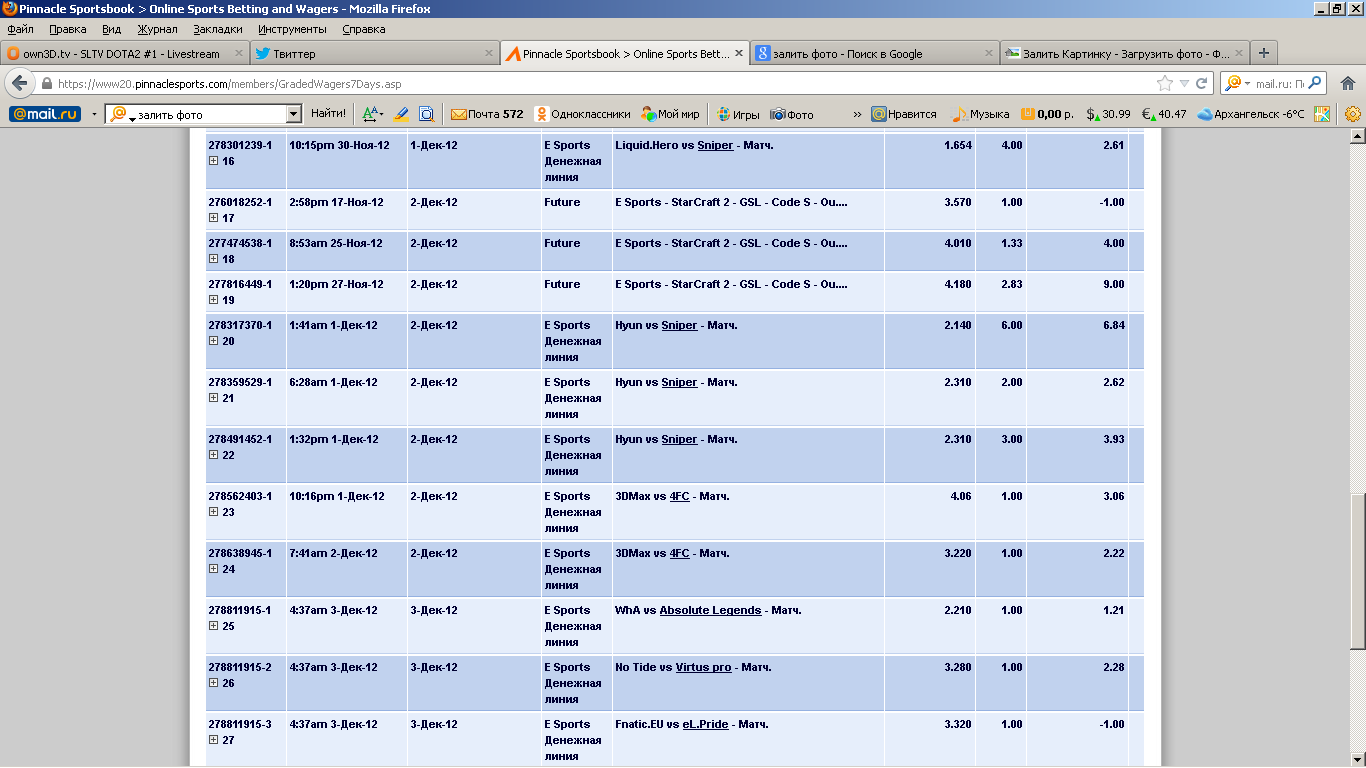Go back with the browser Back arrow
Screen dimensions: 1366x768
coord(19,84)
